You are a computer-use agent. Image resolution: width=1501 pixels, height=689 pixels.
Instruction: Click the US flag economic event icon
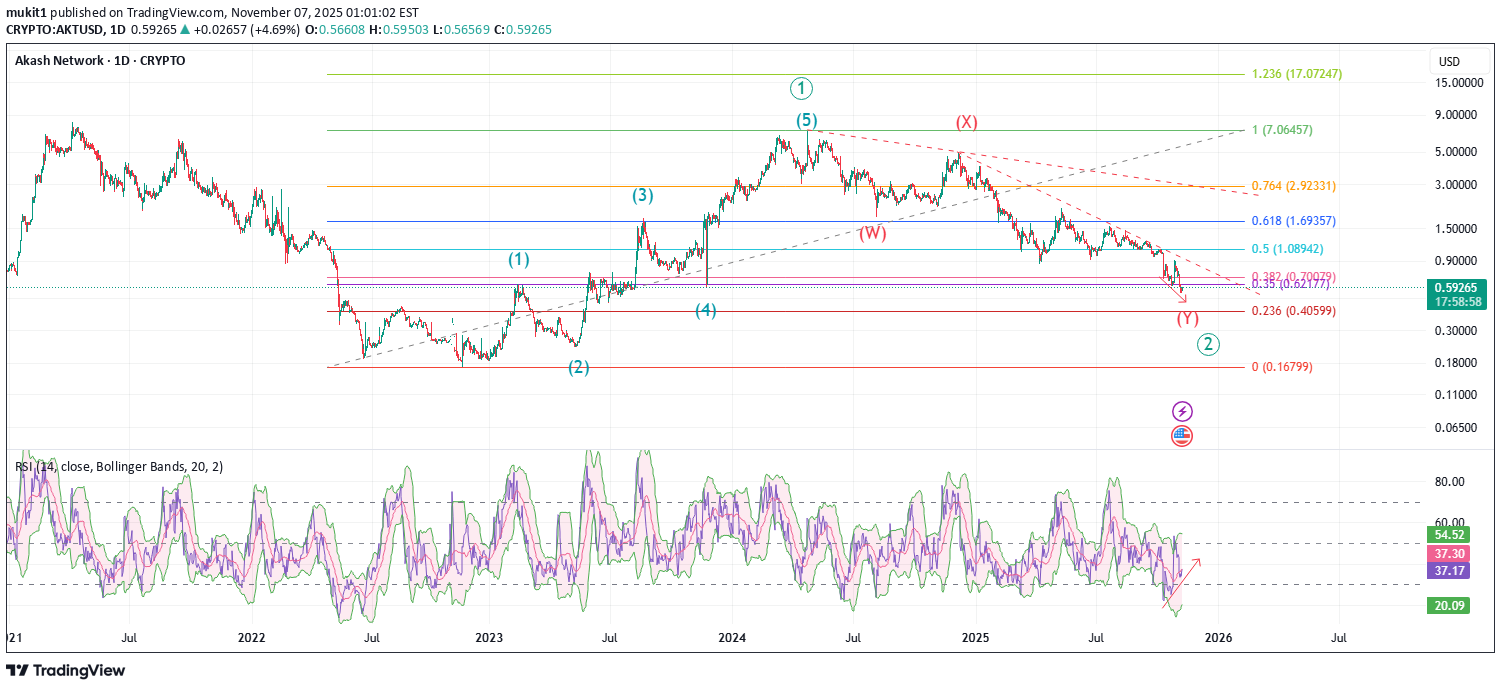[x=1182, y=435]
